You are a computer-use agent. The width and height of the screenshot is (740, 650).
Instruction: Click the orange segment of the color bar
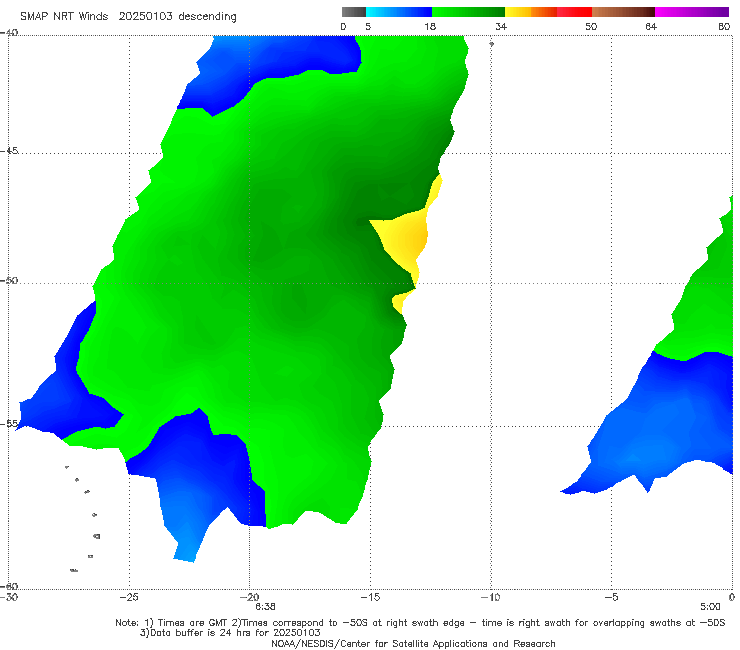tap(544, 12)
